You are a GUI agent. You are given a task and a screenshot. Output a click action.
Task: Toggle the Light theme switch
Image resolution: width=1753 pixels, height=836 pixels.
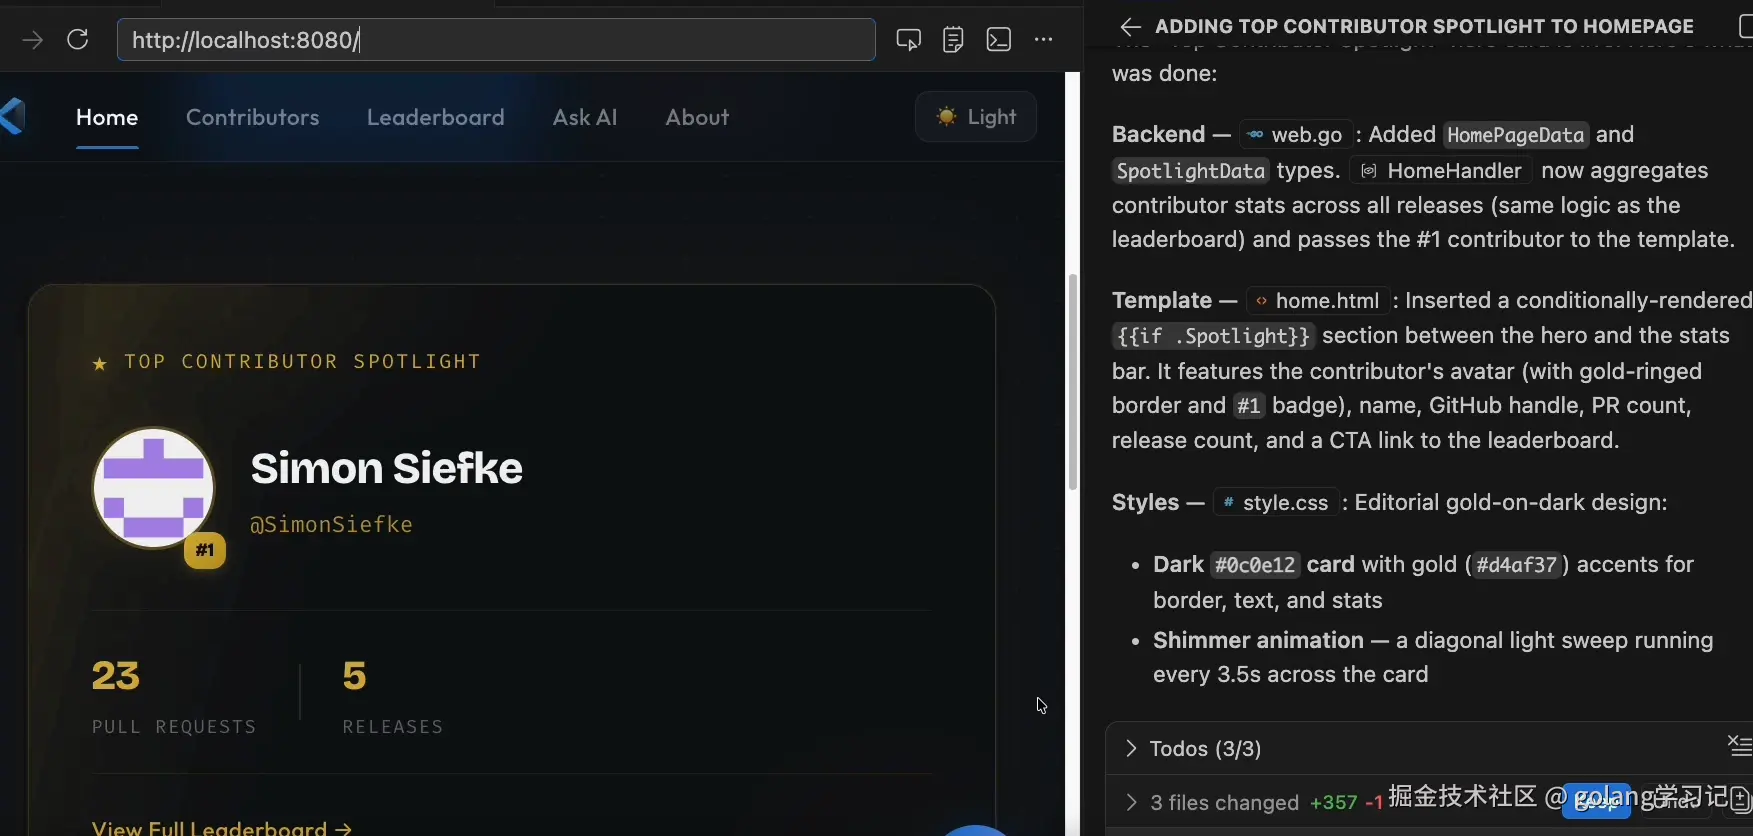(x=976, y=117)
